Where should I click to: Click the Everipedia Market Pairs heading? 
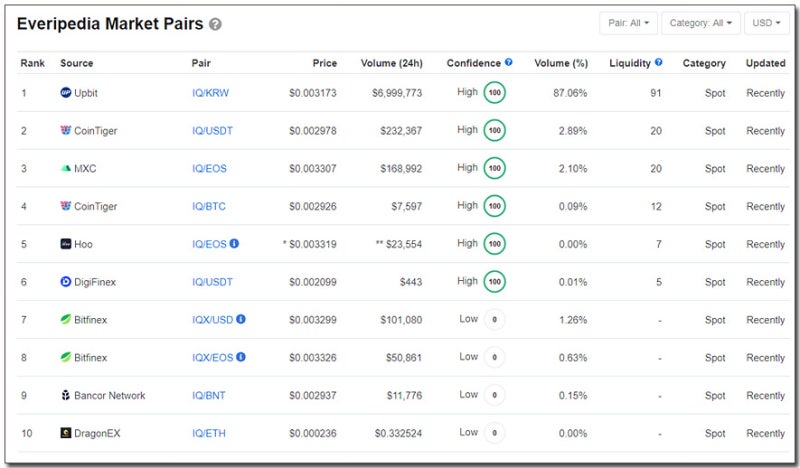[110, 23]
